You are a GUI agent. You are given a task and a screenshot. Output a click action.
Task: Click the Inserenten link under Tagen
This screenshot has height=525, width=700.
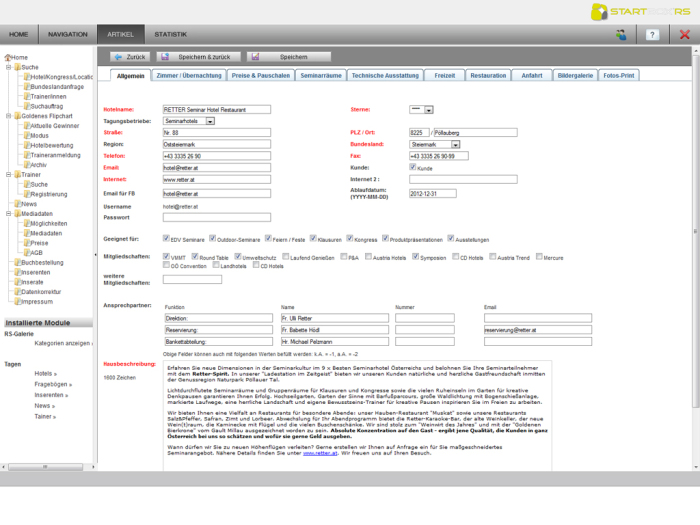click(51, 395)
